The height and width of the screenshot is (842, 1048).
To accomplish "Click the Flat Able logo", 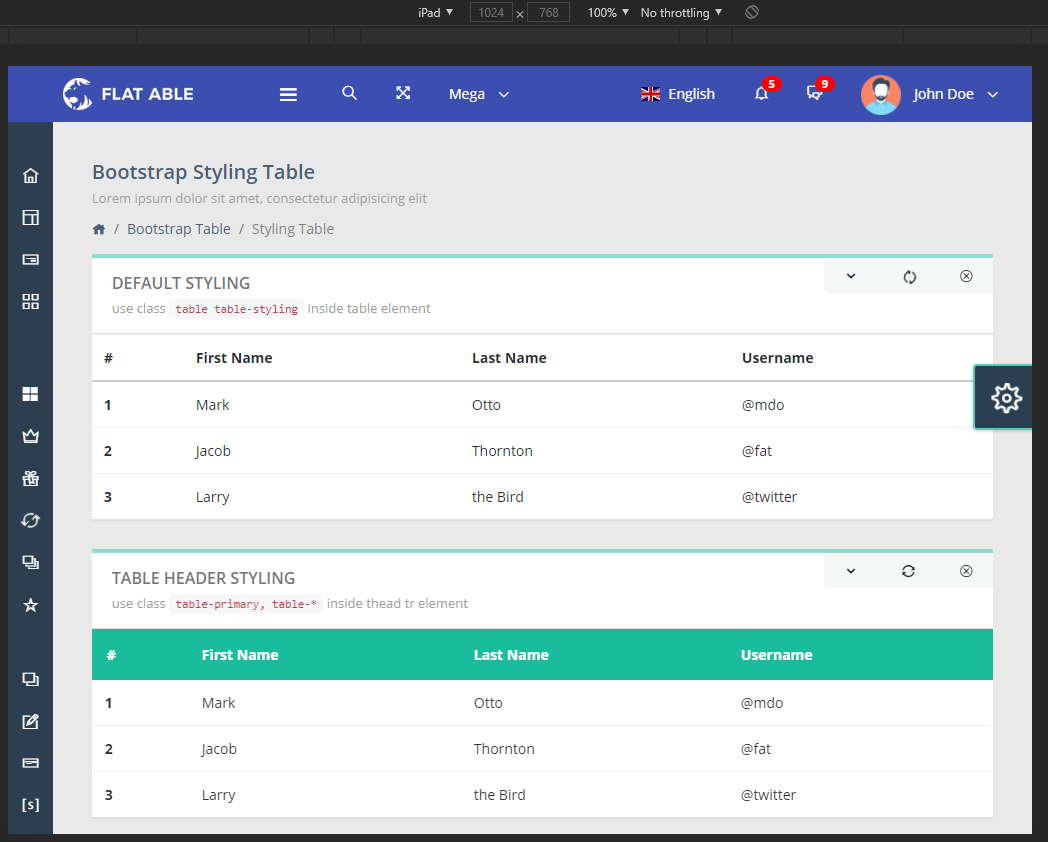I will (128, 94).
